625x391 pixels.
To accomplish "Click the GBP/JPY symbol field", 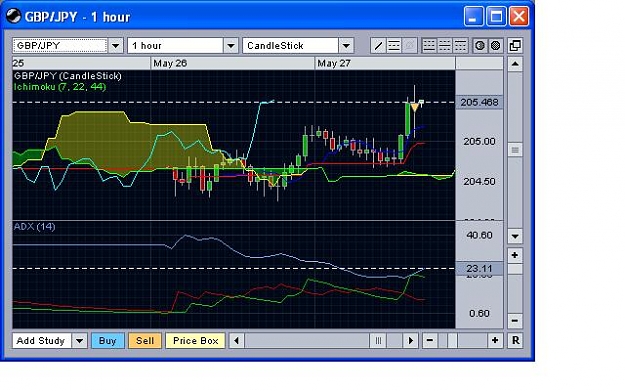I will point(60,46).
